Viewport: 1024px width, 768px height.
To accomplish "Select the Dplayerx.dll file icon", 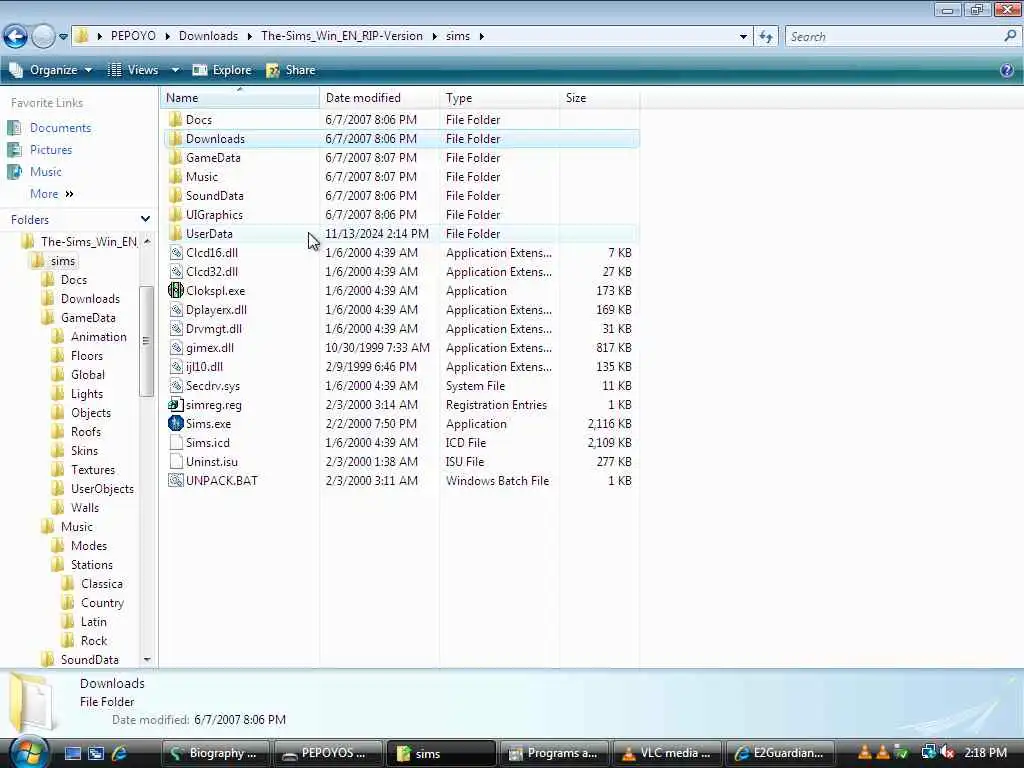I will [x=176, y=310].
